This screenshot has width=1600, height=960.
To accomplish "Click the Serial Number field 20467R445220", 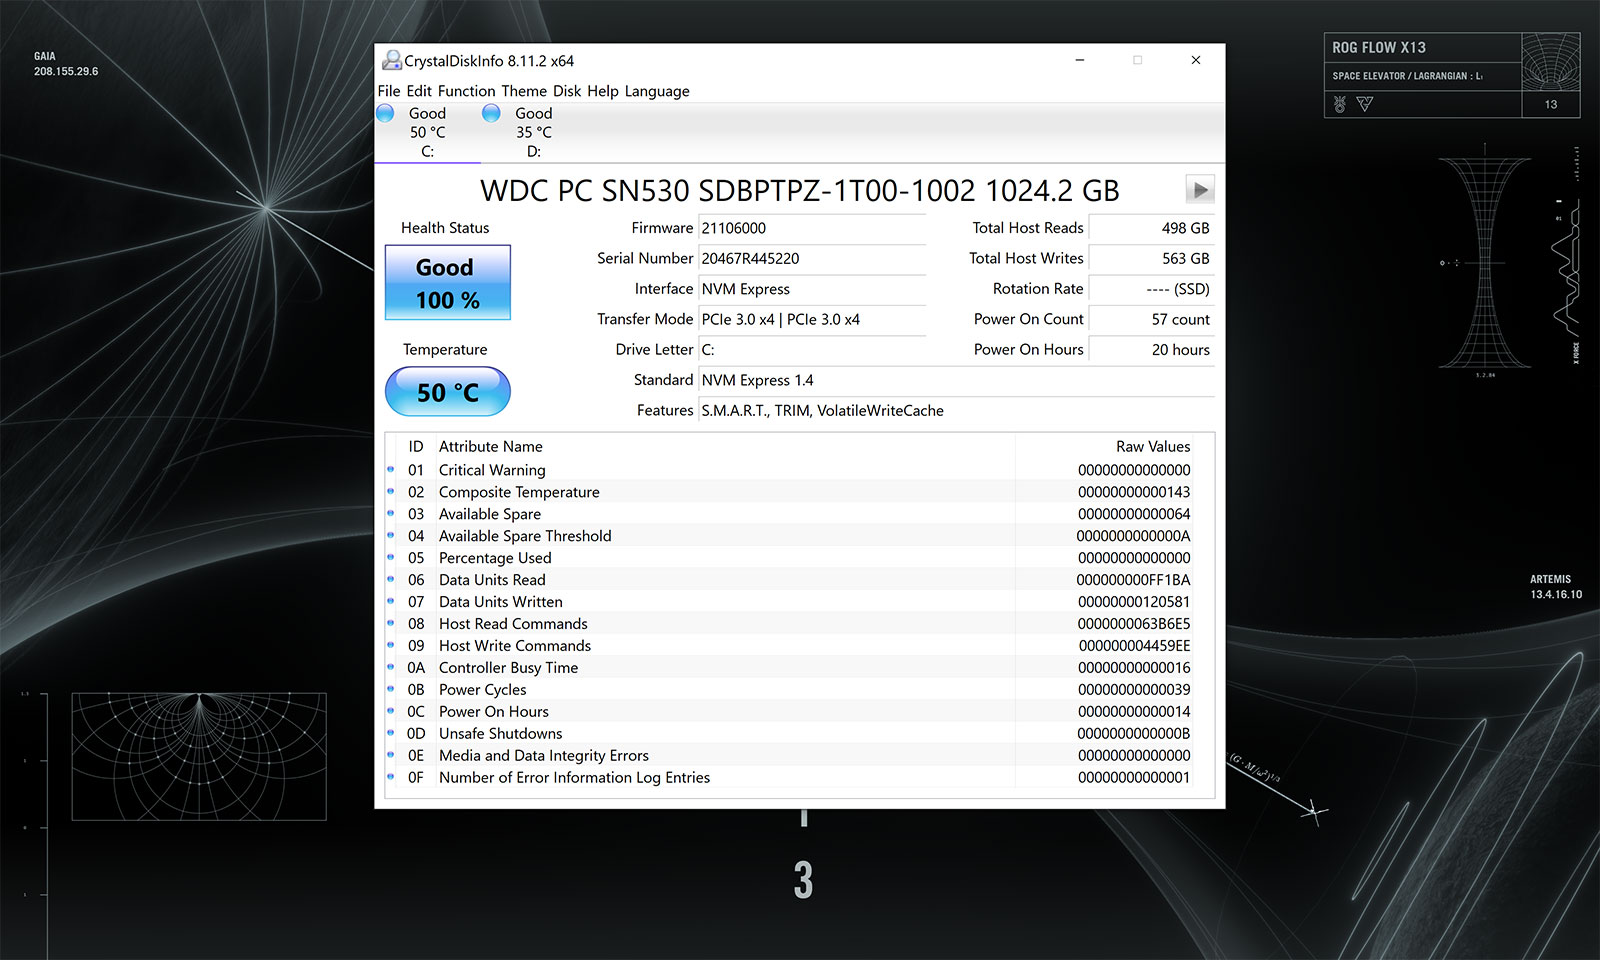I will pyautogui.click(x=812, y=258).
